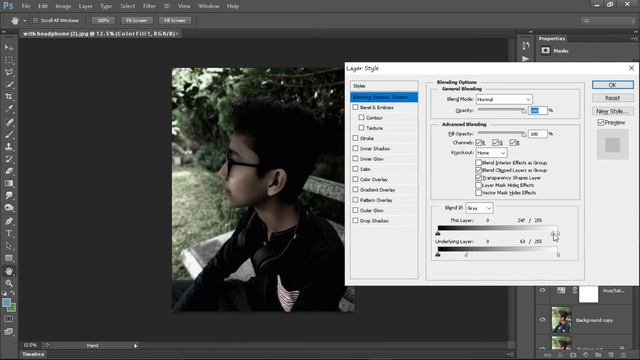Check Layer Mask Hides Effects

coord(478,185)
